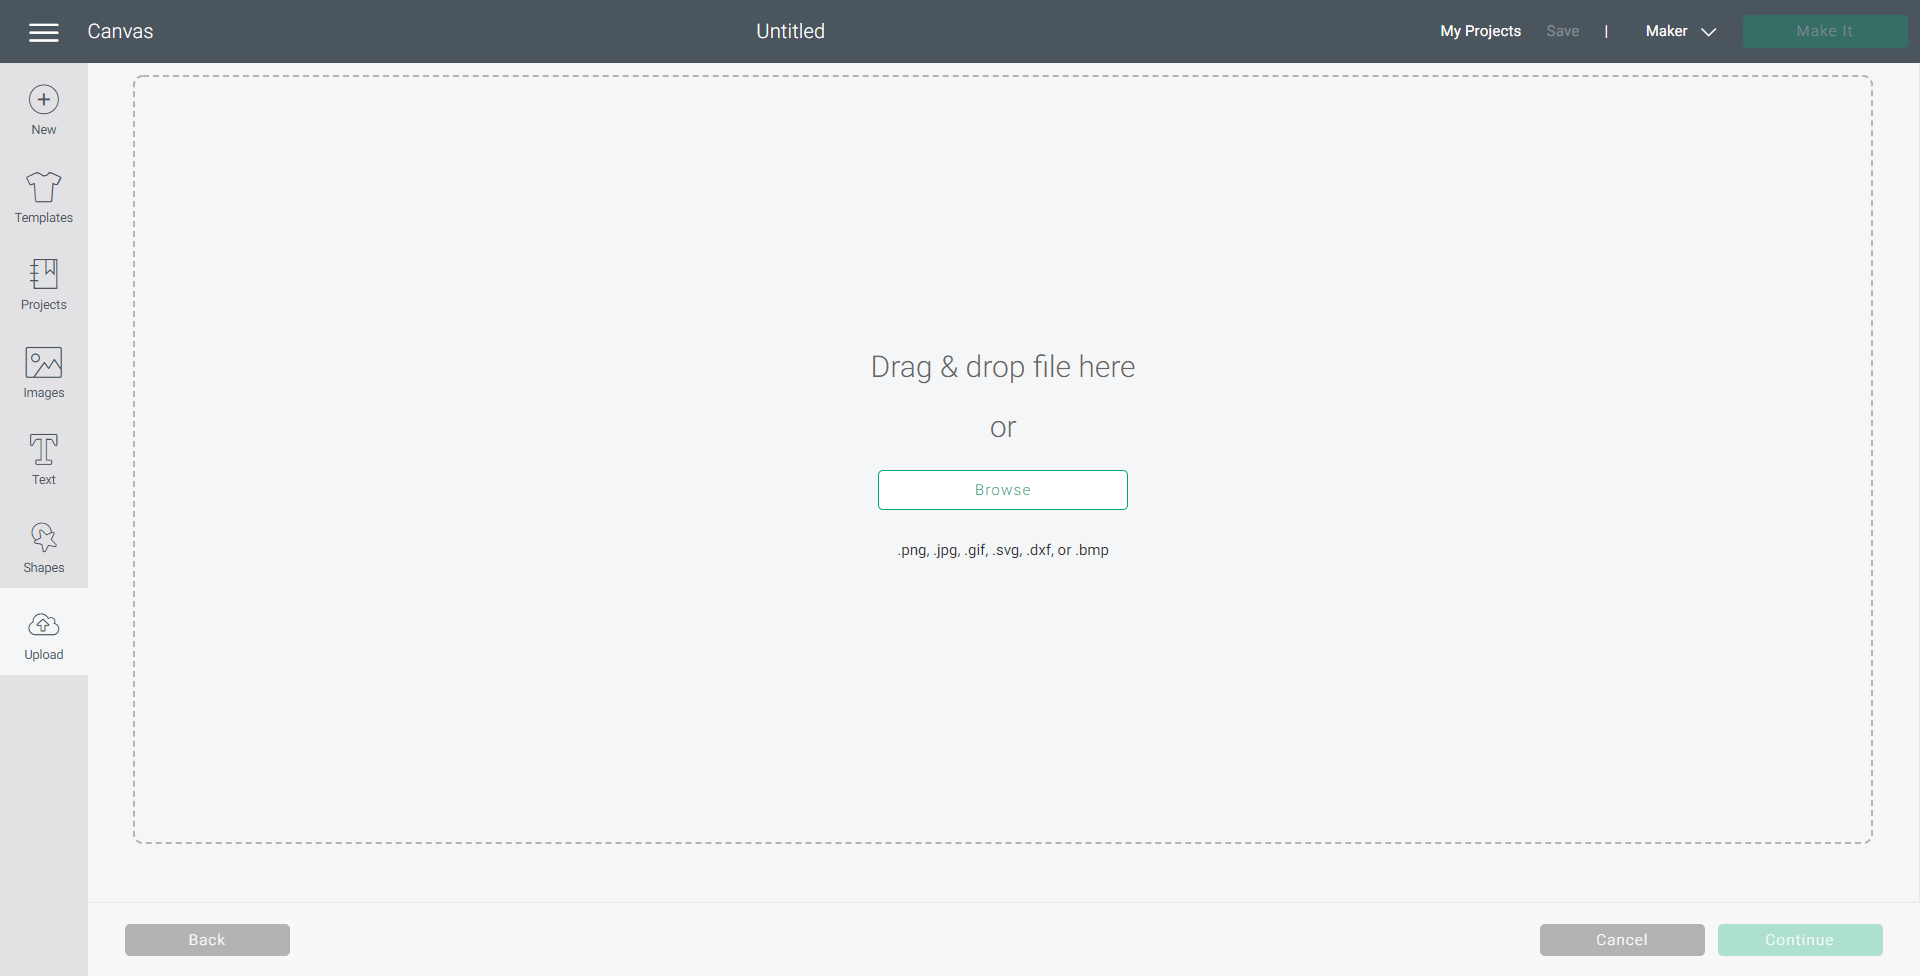The image size is (1920, 976).
Task: Click the Make It button
Action: point(1824,31)
